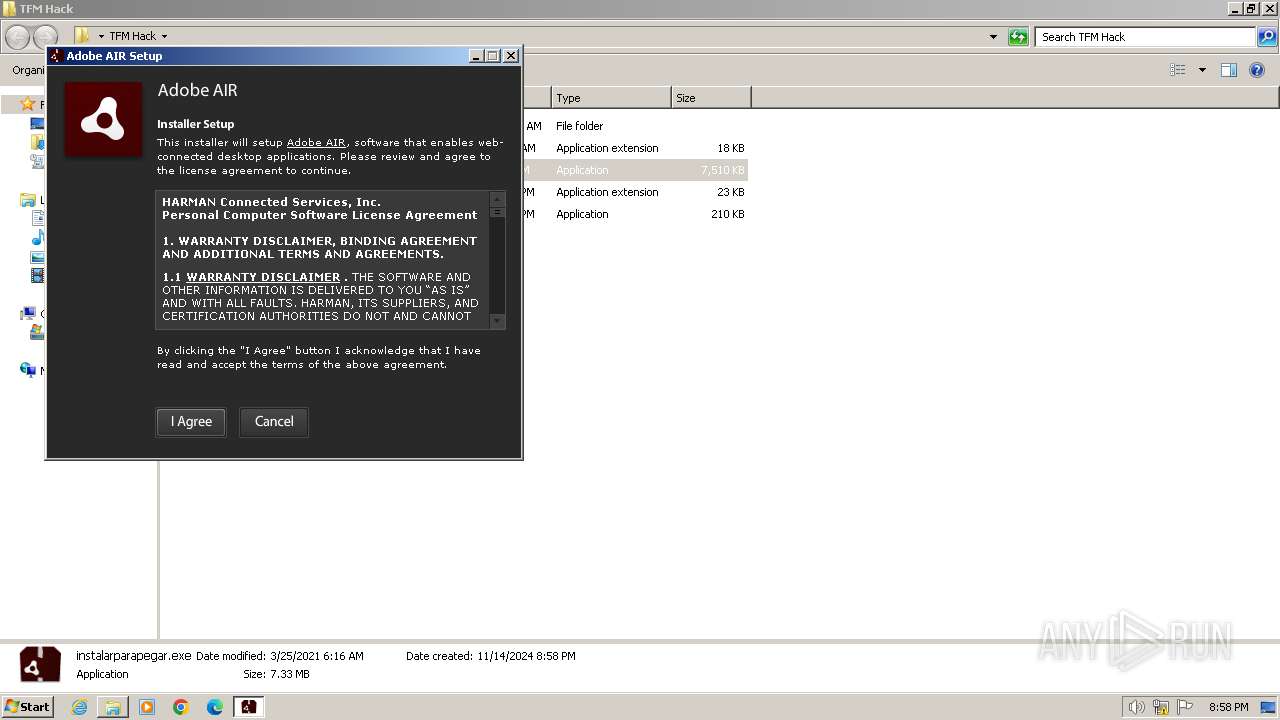Launch Internet Explorer from the taskbar

pyautogui.click(x=79, y=707)
